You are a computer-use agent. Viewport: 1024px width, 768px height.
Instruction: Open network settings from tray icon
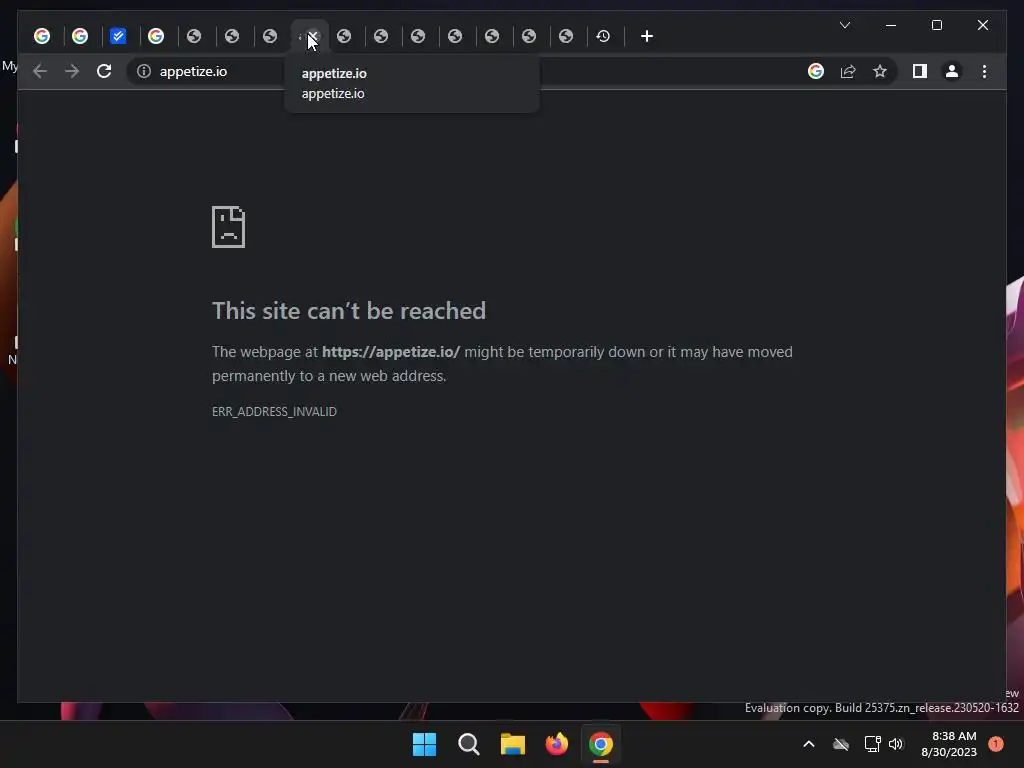click(x=872, y=744)
